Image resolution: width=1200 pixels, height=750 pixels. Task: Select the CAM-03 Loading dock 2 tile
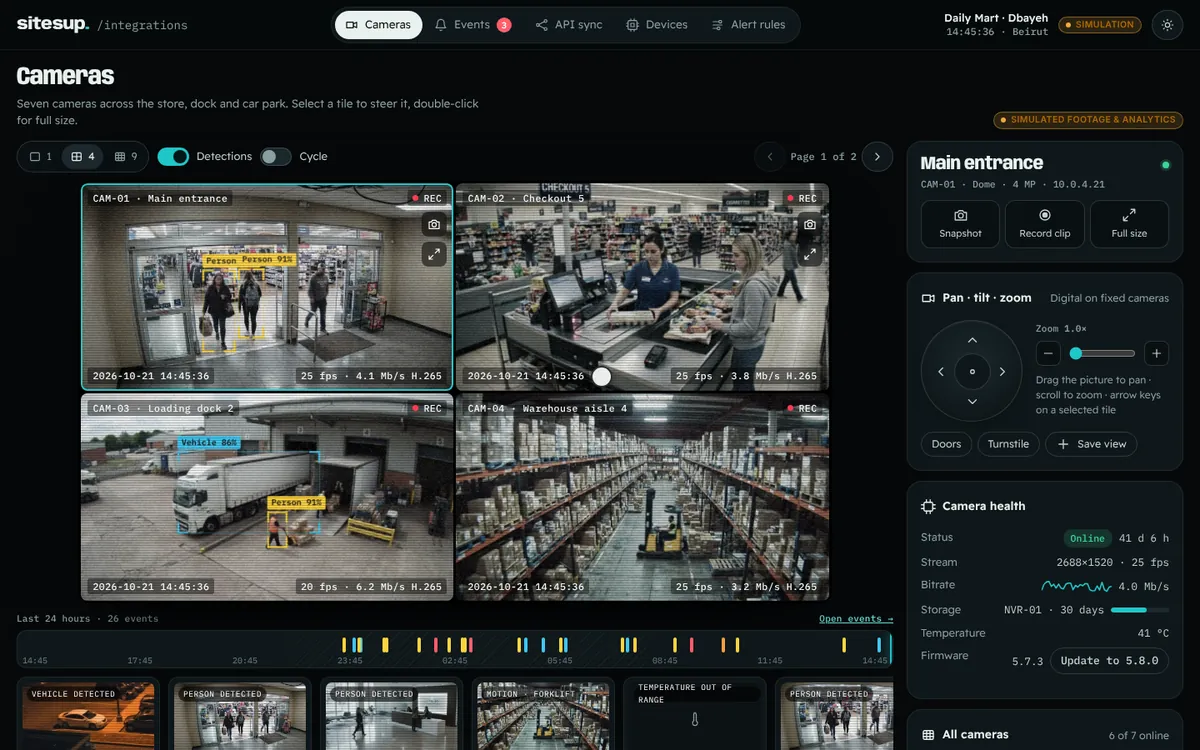(267, 497)
